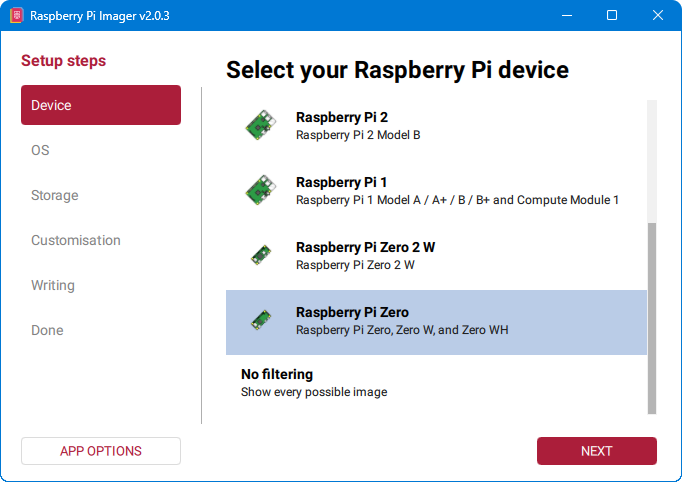Viewport: 682px width, 482px height.
Task: Open APP OPTIONS
Action: point(101,451)
